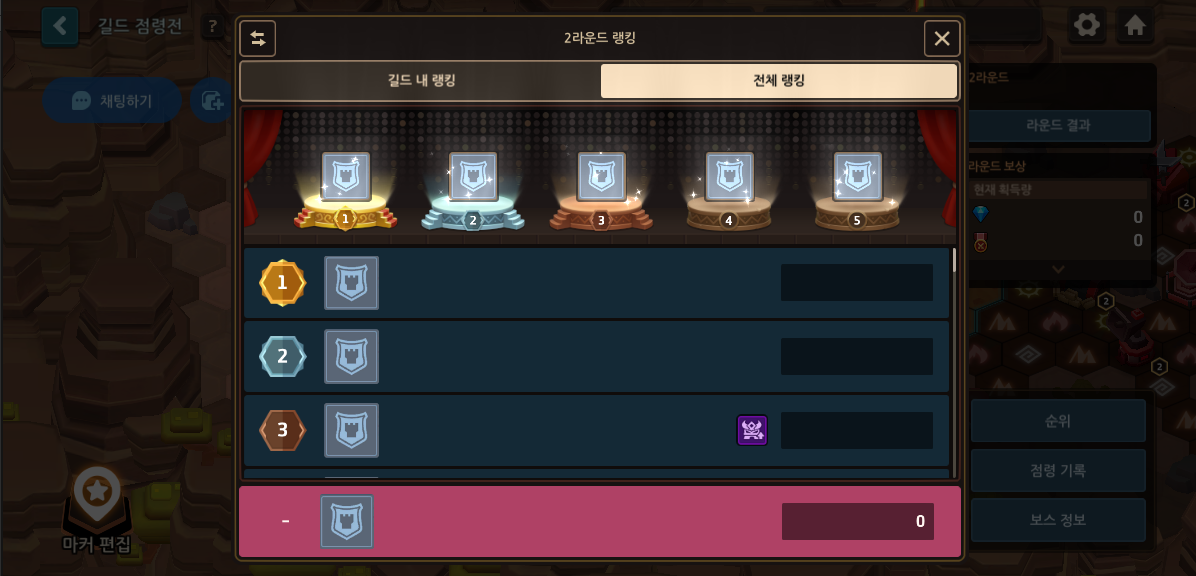Click the 라운드 결과 button
Screen dimensions: 1196x576
coord(1057,126)
